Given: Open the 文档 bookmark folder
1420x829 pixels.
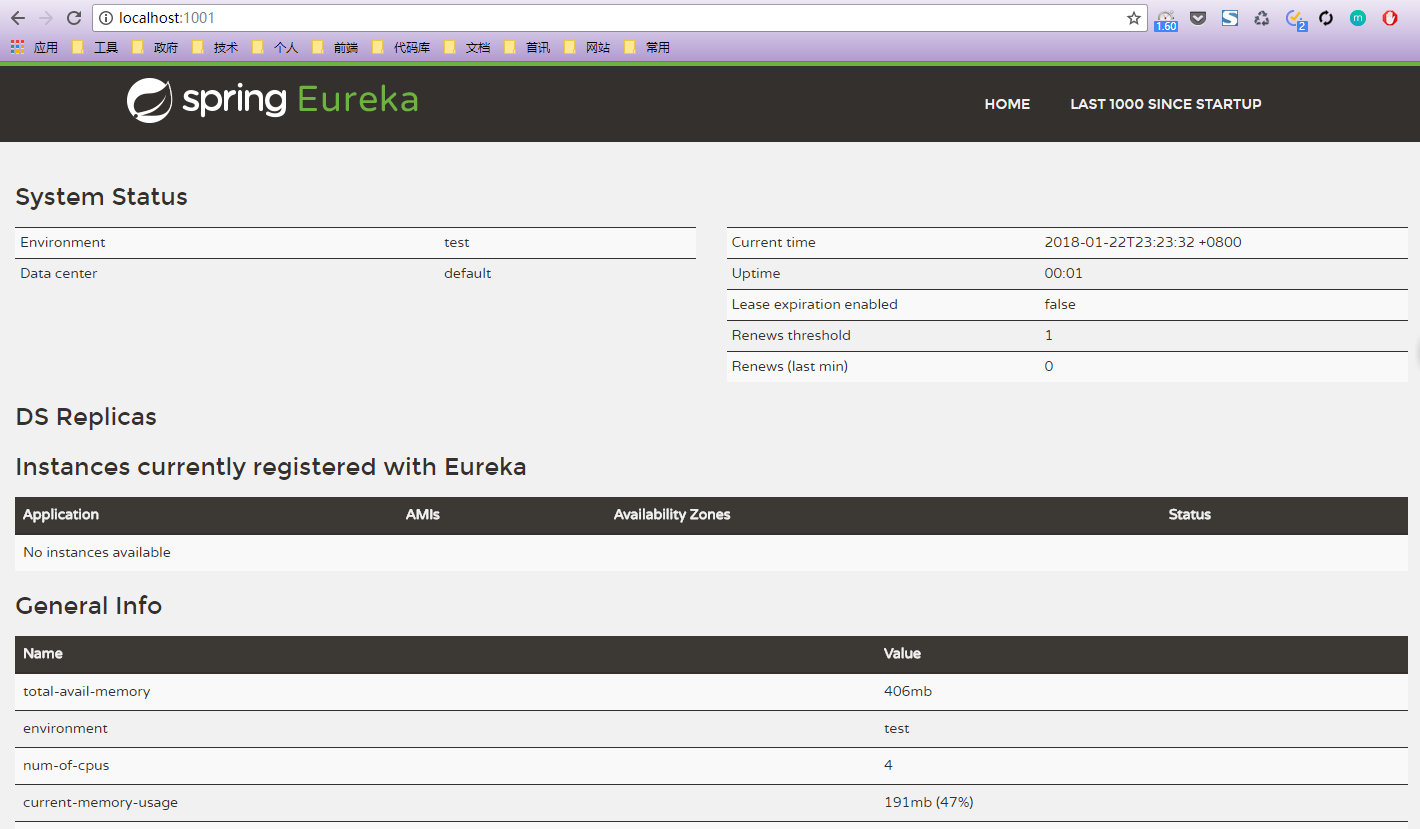Looking at the screenshot, I should tap(467, 47).
